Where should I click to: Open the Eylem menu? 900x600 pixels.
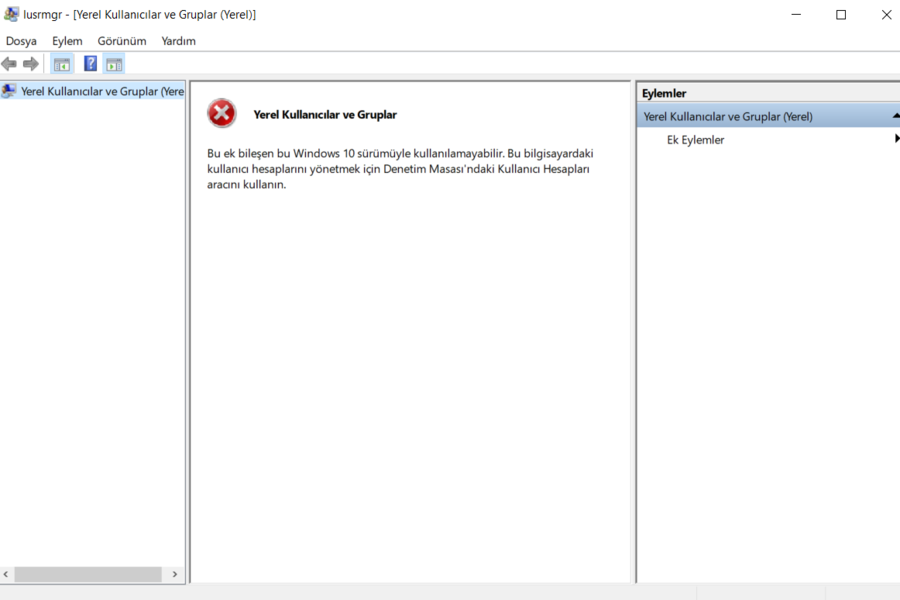(67, 41)
